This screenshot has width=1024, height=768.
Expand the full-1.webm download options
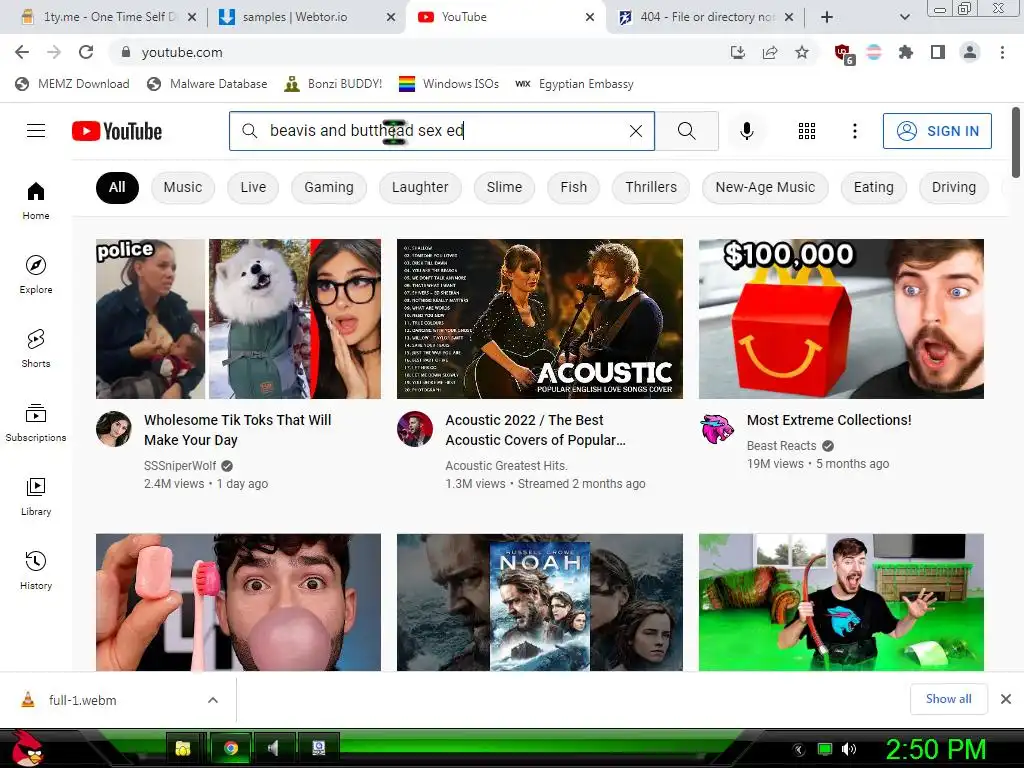pyautogui.click(x=213, y=700)
